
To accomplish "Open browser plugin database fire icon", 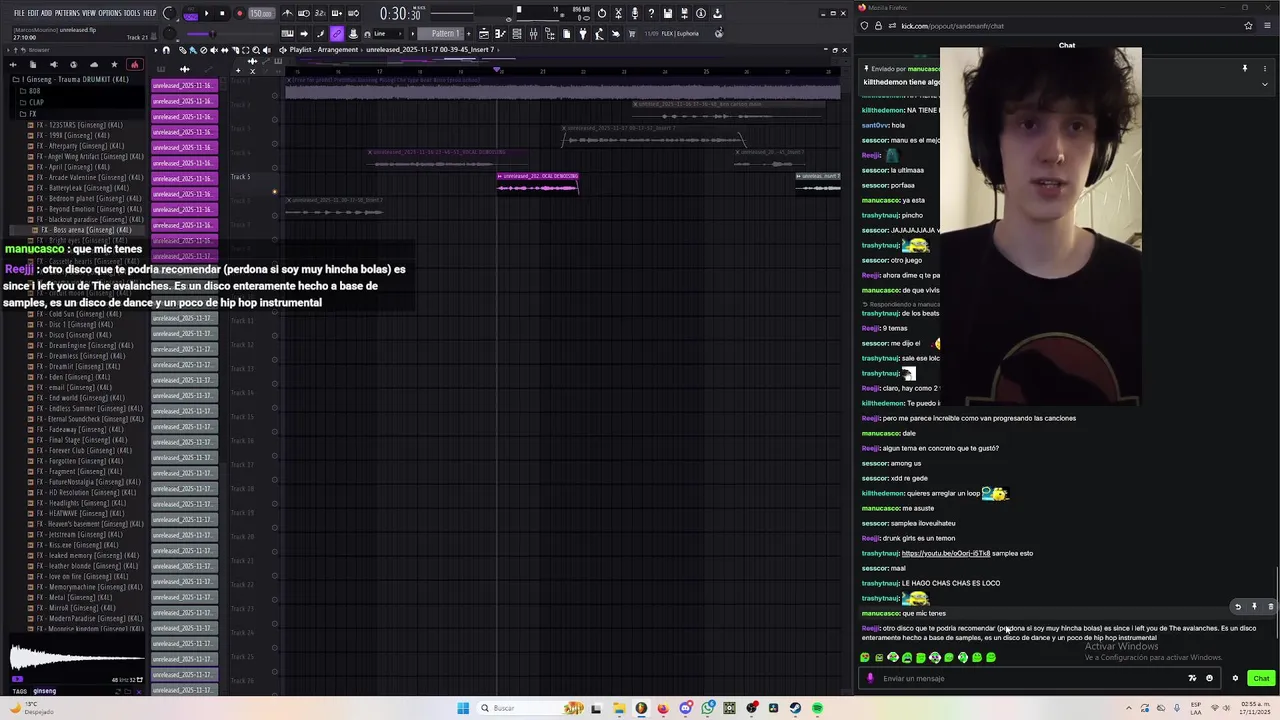I will point(135,65).
